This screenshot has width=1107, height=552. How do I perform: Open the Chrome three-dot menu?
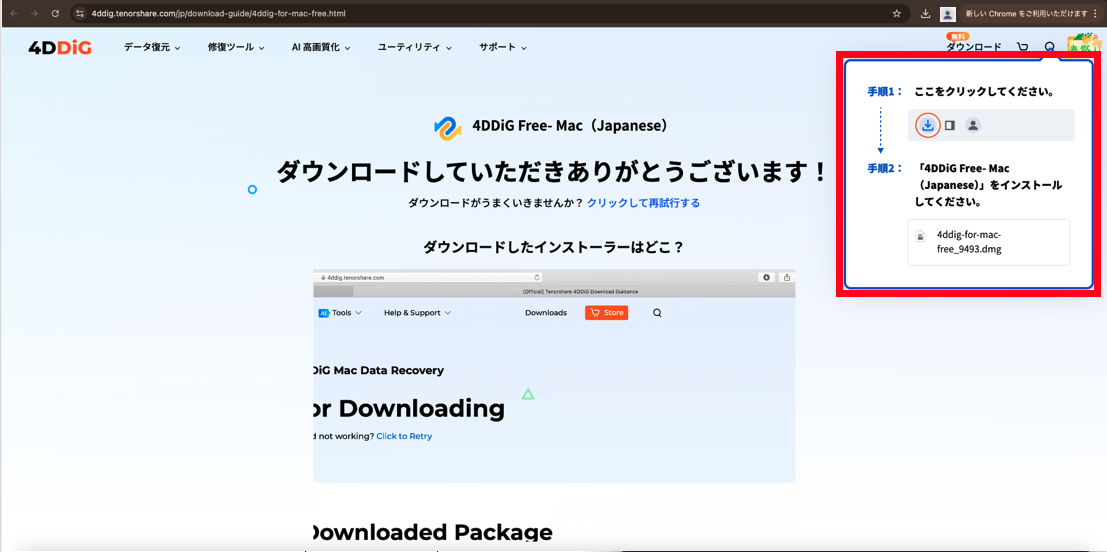pyautogui.click(x=1095, y=13)
